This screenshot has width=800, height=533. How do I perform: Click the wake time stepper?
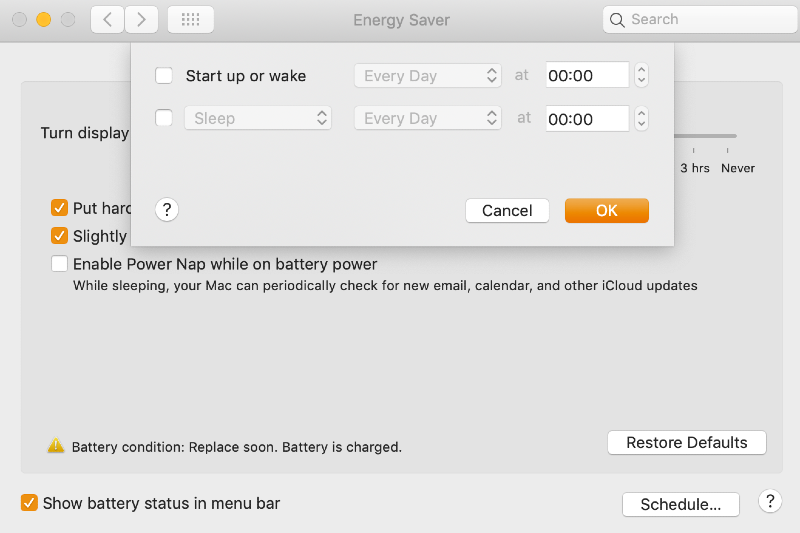coord(641,75)
